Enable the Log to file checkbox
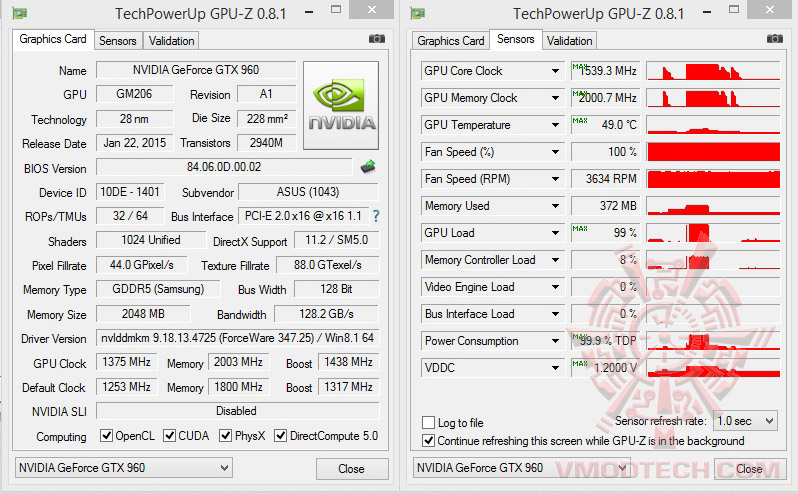Image resolution: width=798 pixels, height=494 pixels. 428,423
